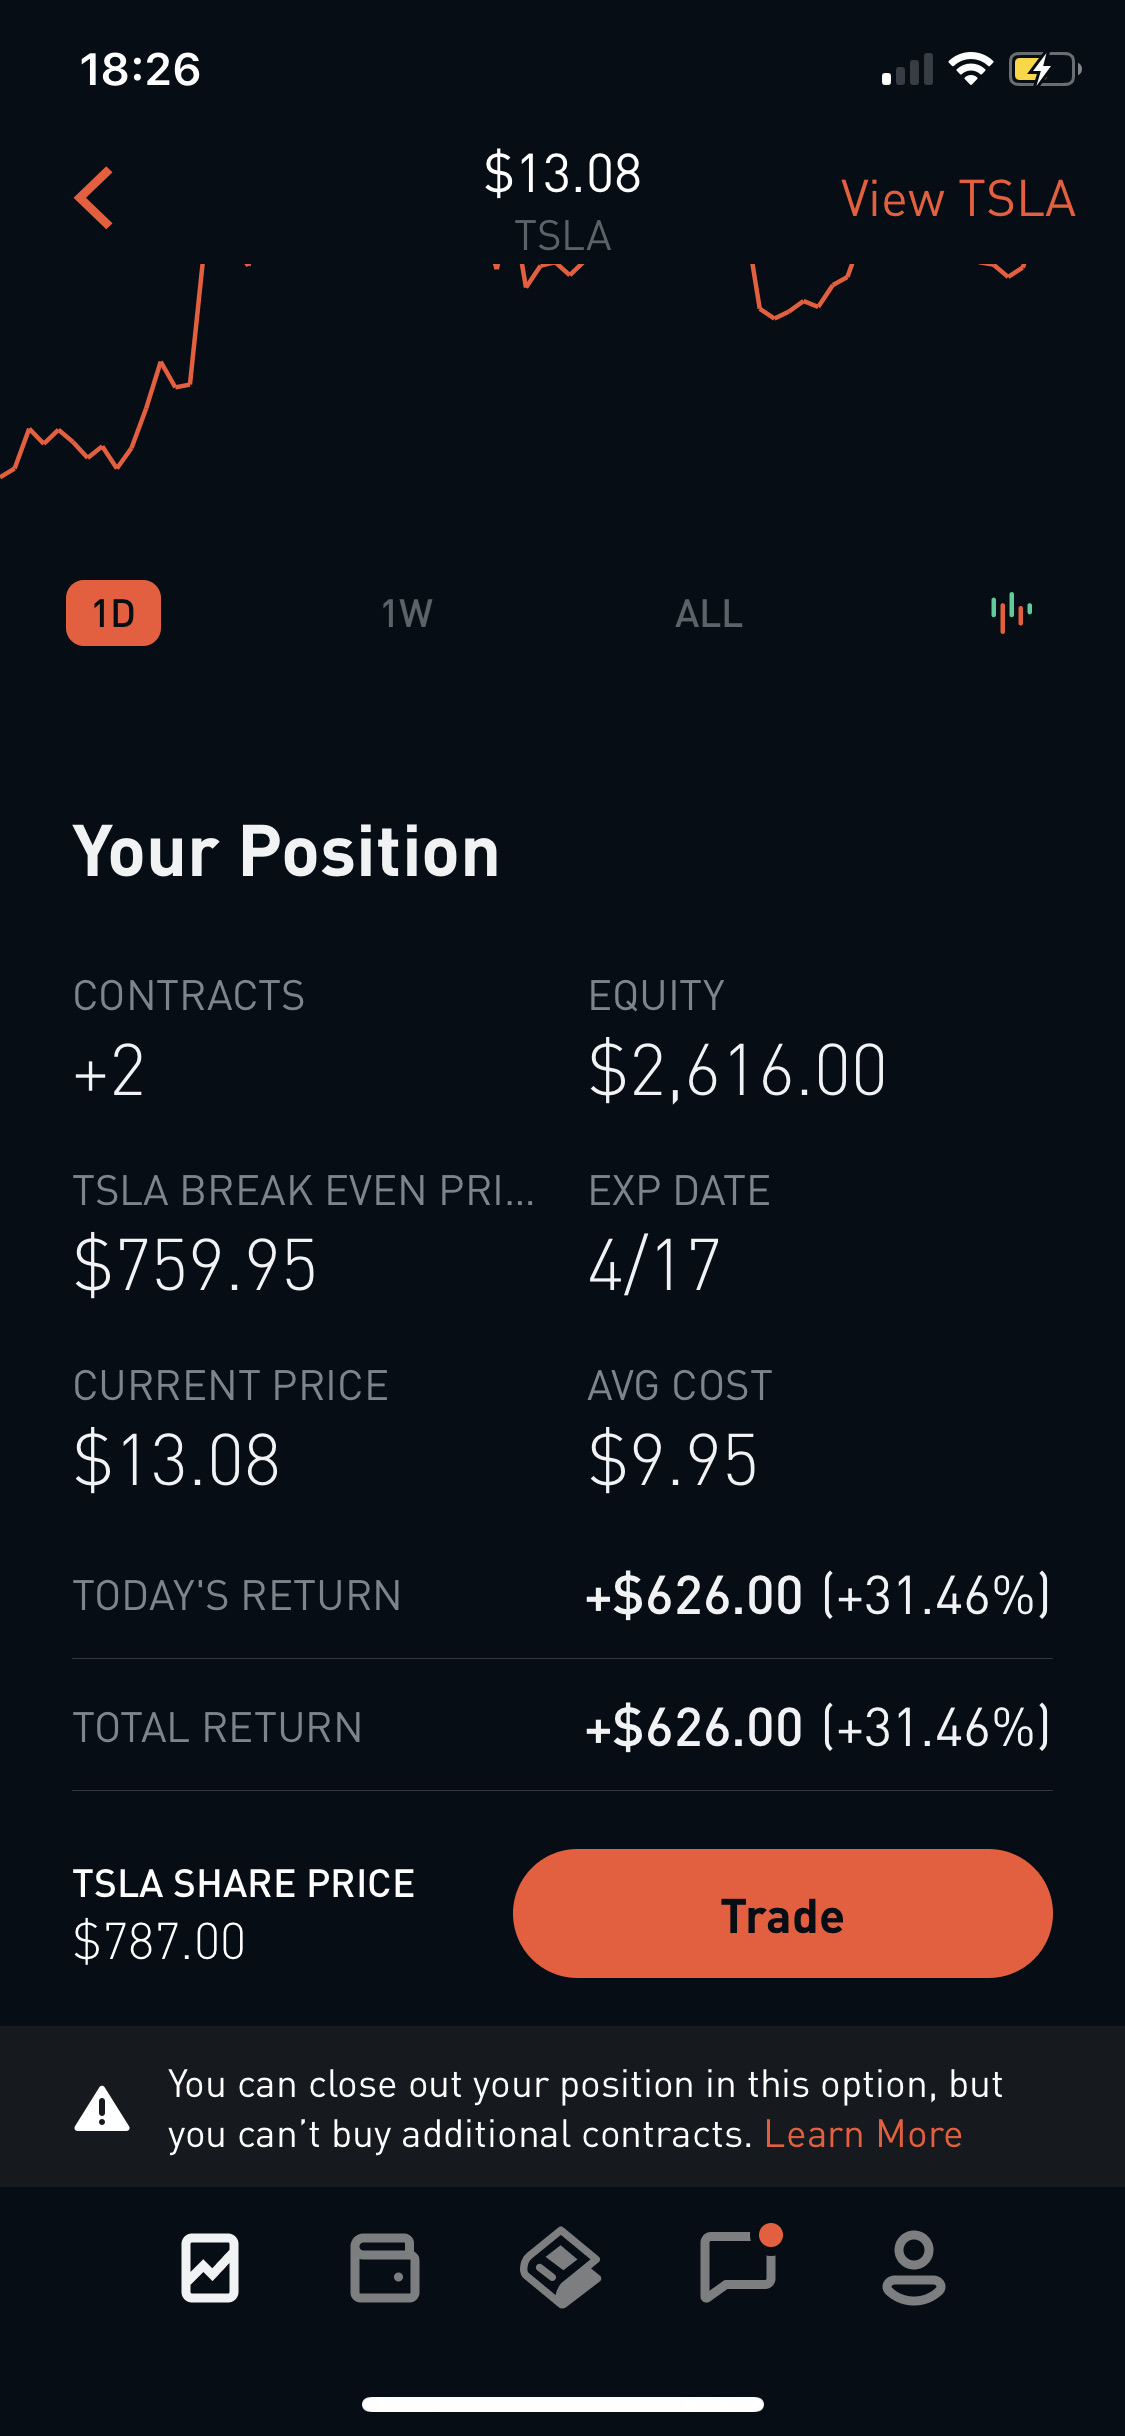Tap the back arrow icon

[94, 198]
